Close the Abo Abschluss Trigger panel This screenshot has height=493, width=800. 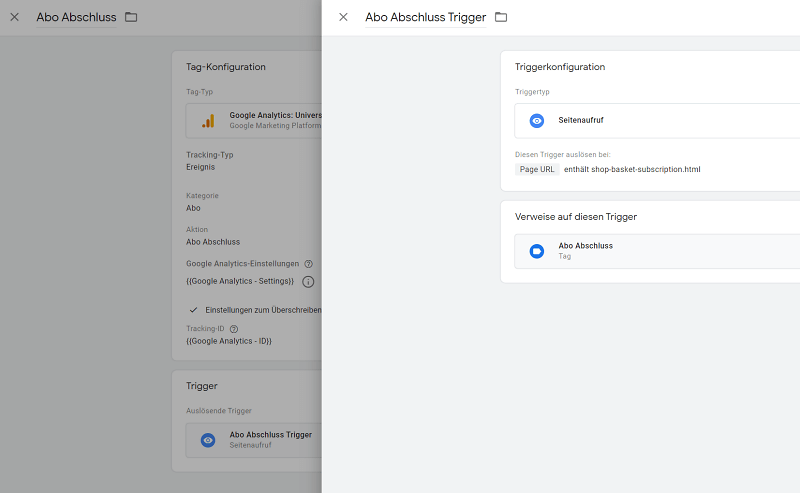[x=343, y=17]
